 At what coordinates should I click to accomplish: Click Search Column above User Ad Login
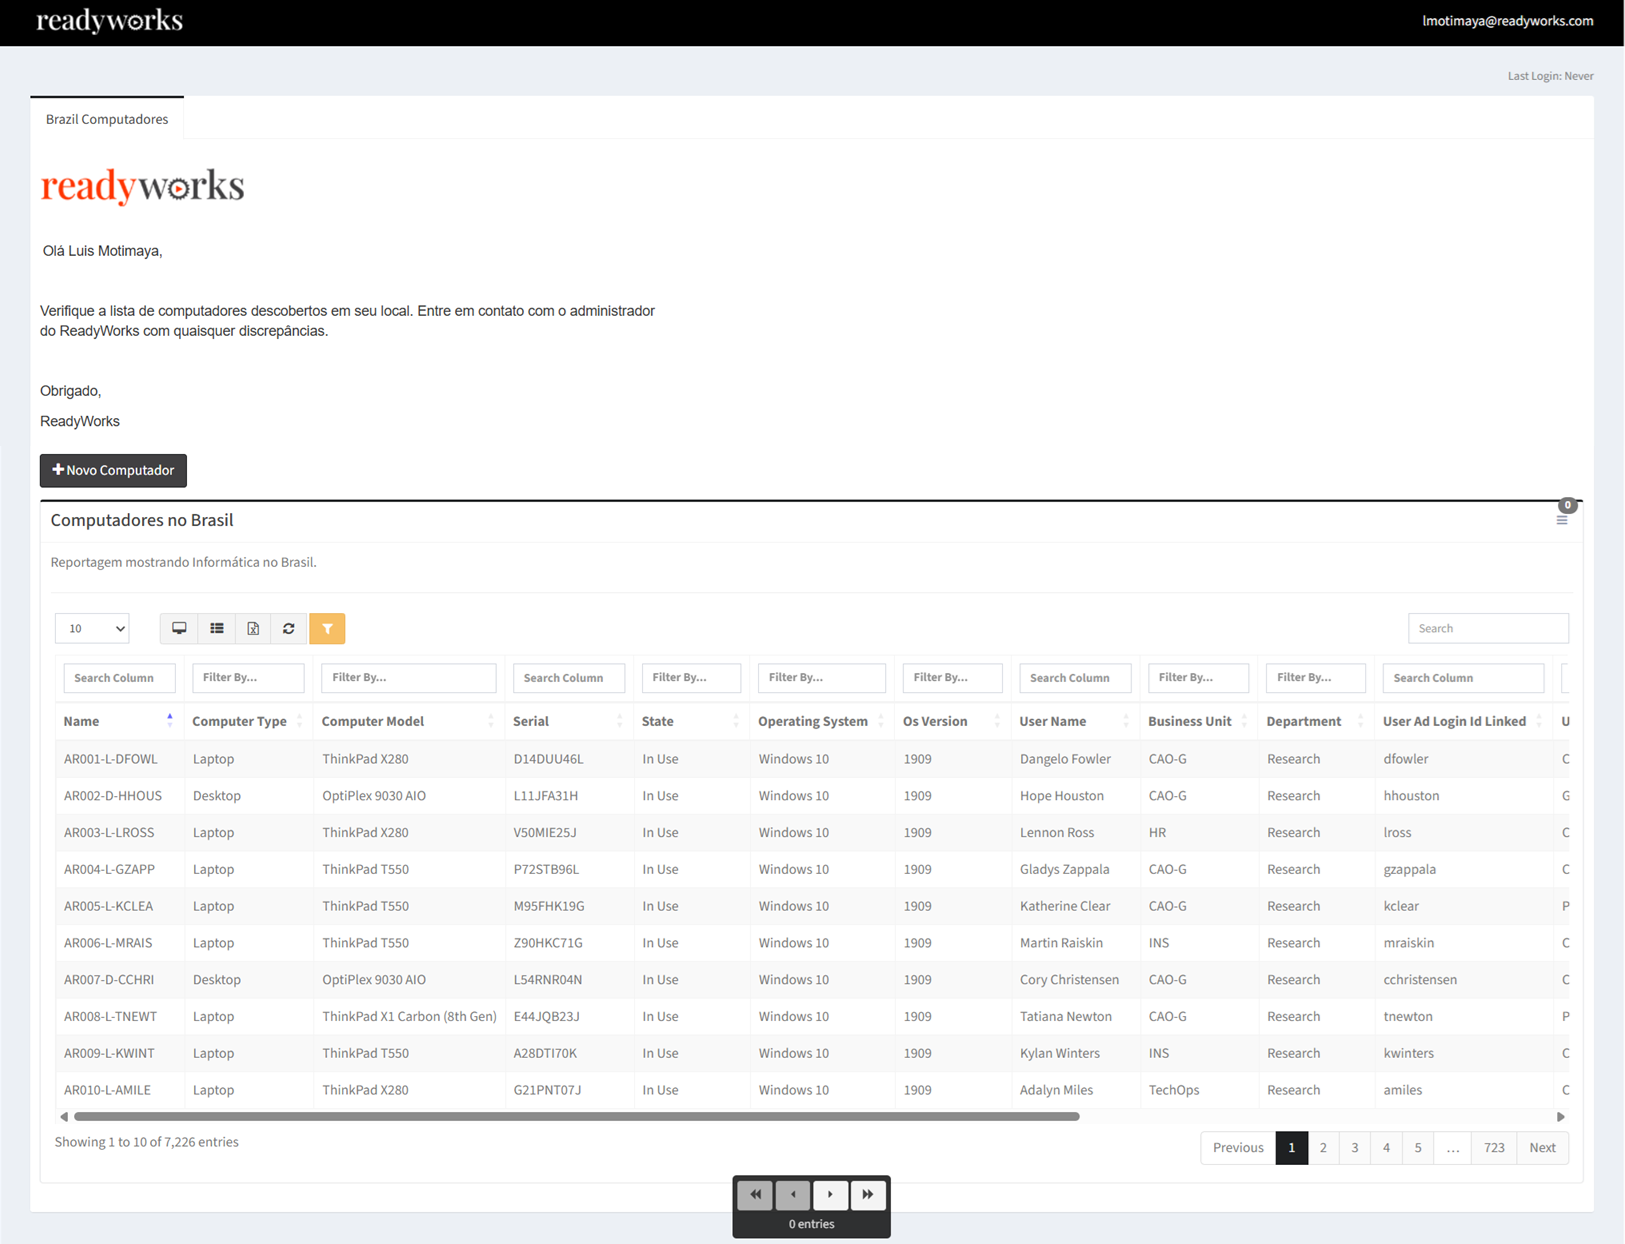coord(1463,678)
